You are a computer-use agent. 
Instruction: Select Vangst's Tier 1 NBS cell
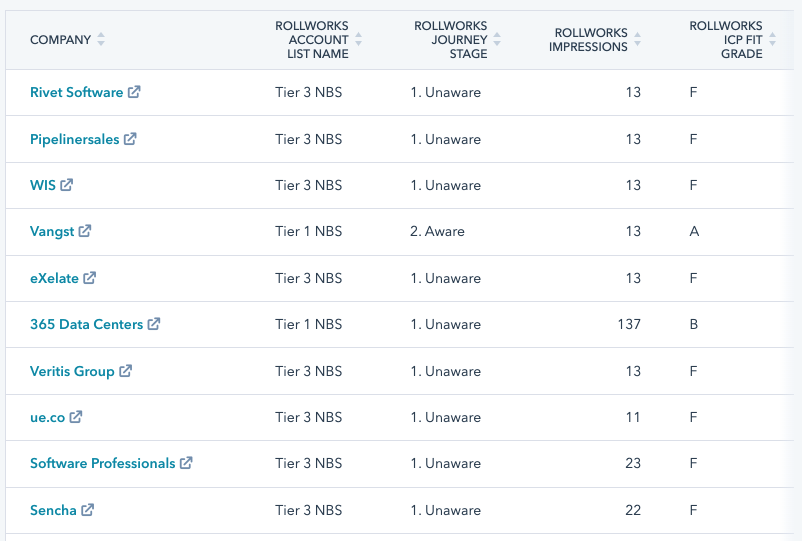pyautogui.click(x=308, y=231)
